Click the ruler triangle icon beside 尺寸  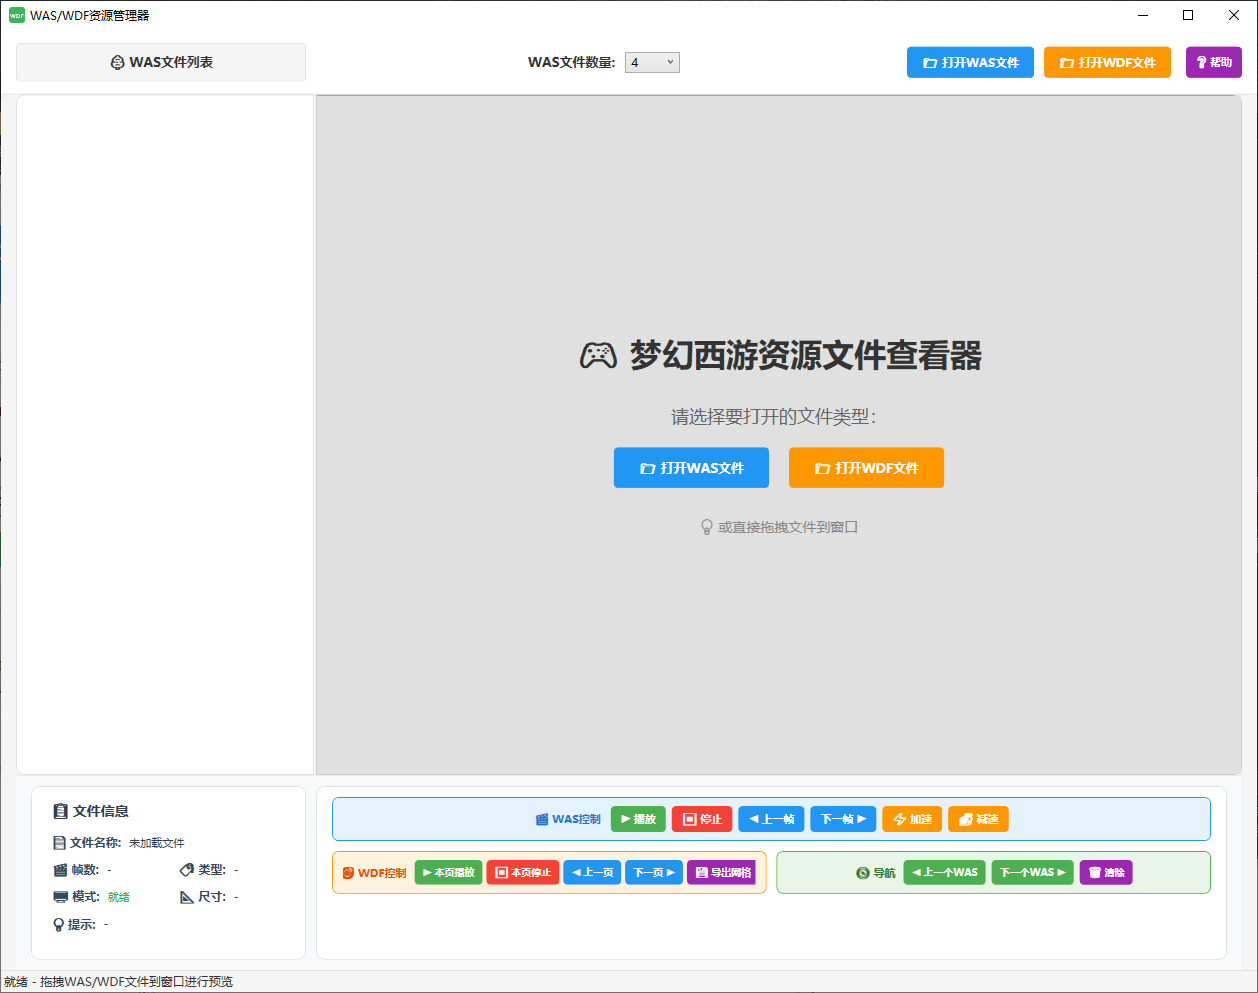[187, 897]
